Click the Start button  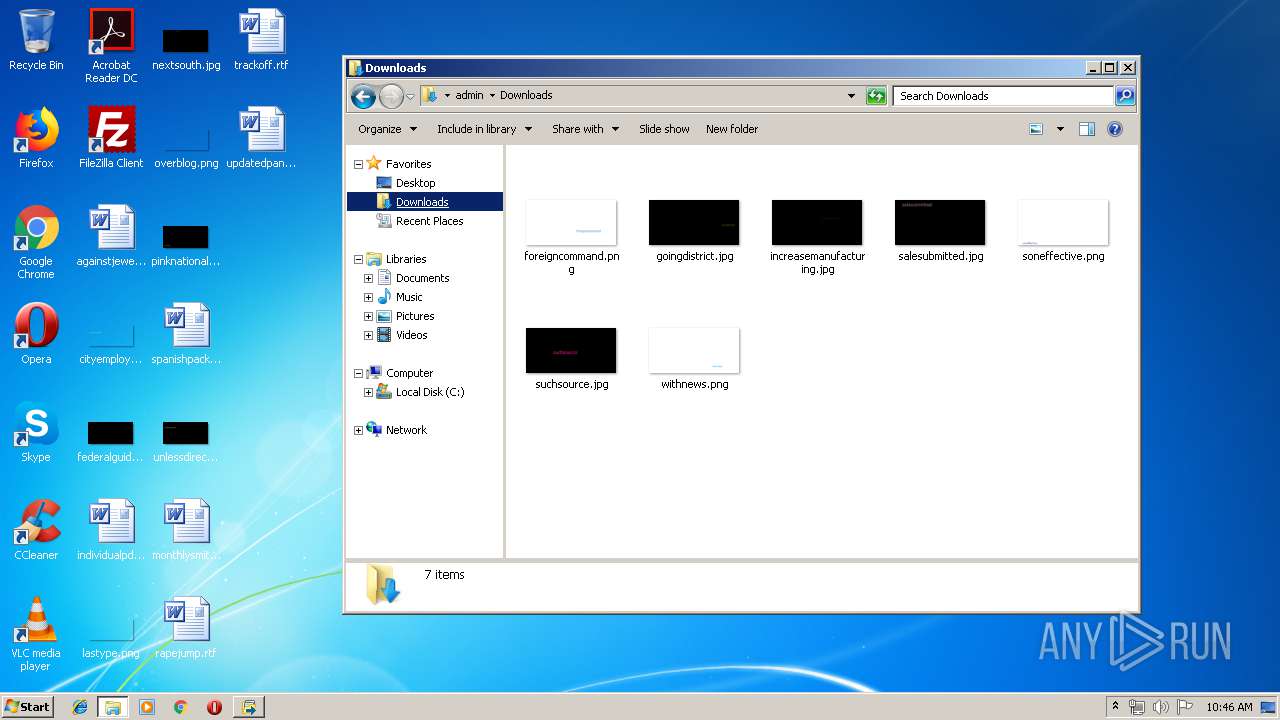tap(27, 706)
